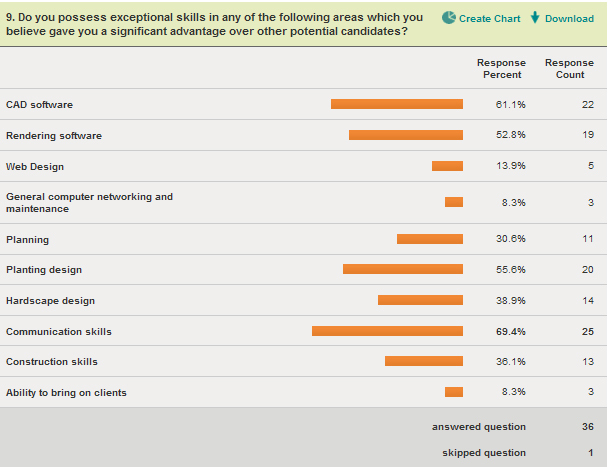Click the Download link text
This screenshot has height=467, width=608.
click(x=569, y=18)
